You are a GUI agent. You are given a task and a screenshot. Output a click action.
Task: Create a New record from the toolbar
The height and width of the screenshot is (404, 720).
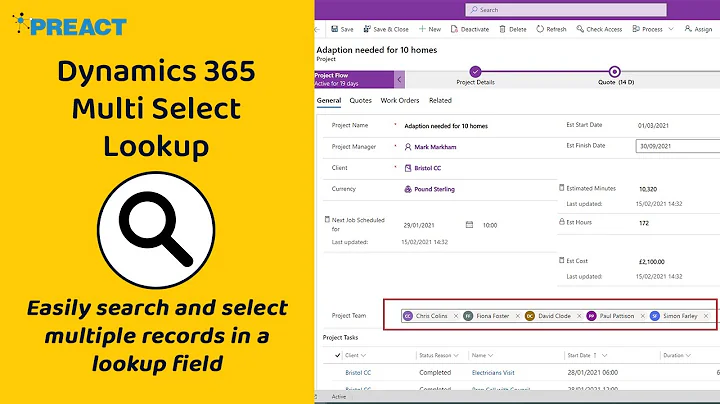(x=430, y=29)
